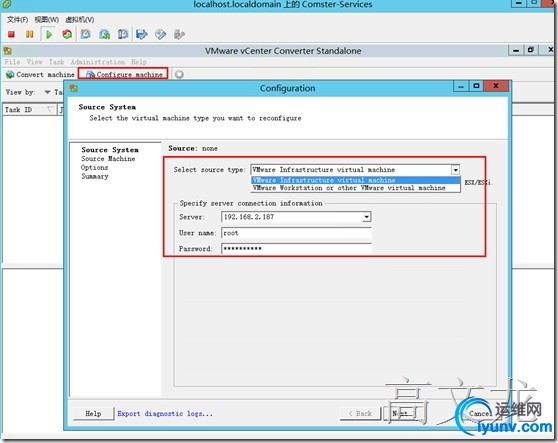Select Source Machine in the wizard steps
Screen dimensions: 558x443
(x=108, y=159)
